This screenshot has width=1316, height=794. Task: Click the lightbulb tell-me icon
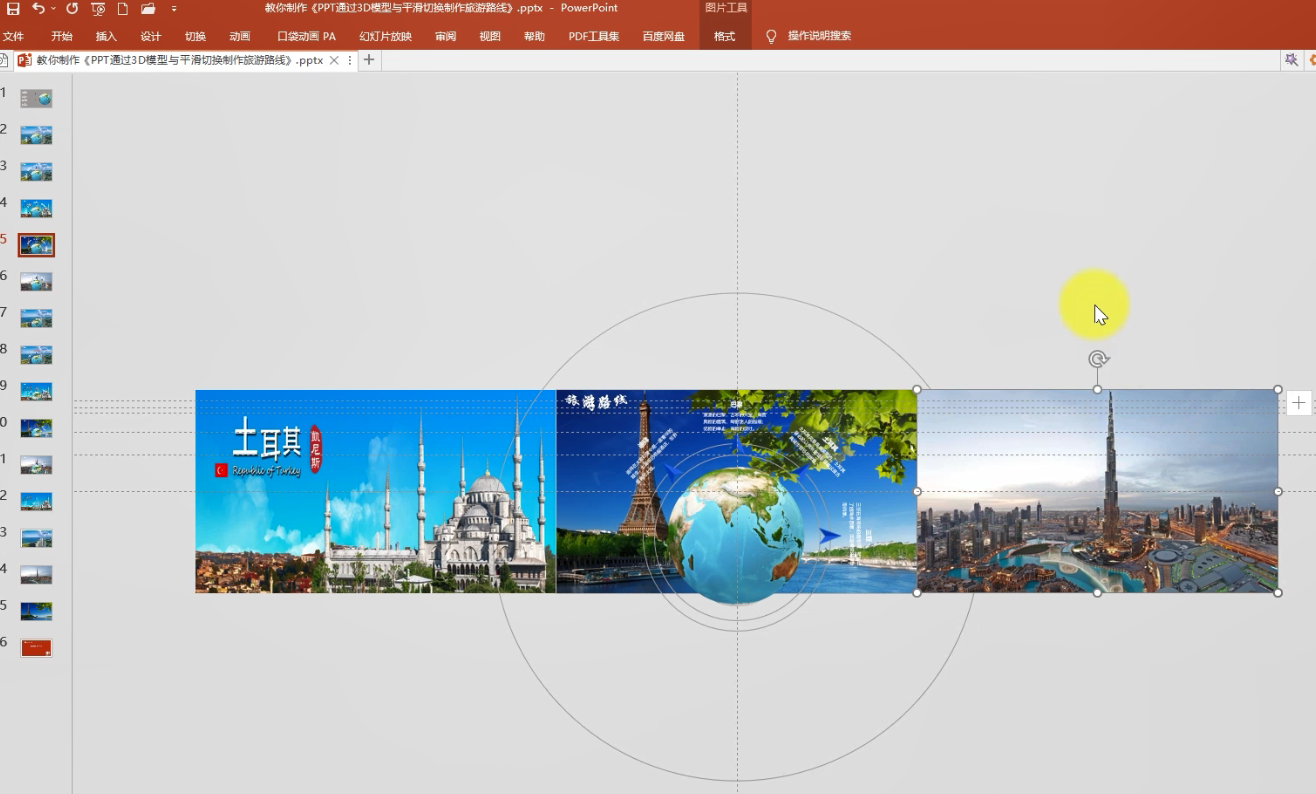tap(771, 36)
